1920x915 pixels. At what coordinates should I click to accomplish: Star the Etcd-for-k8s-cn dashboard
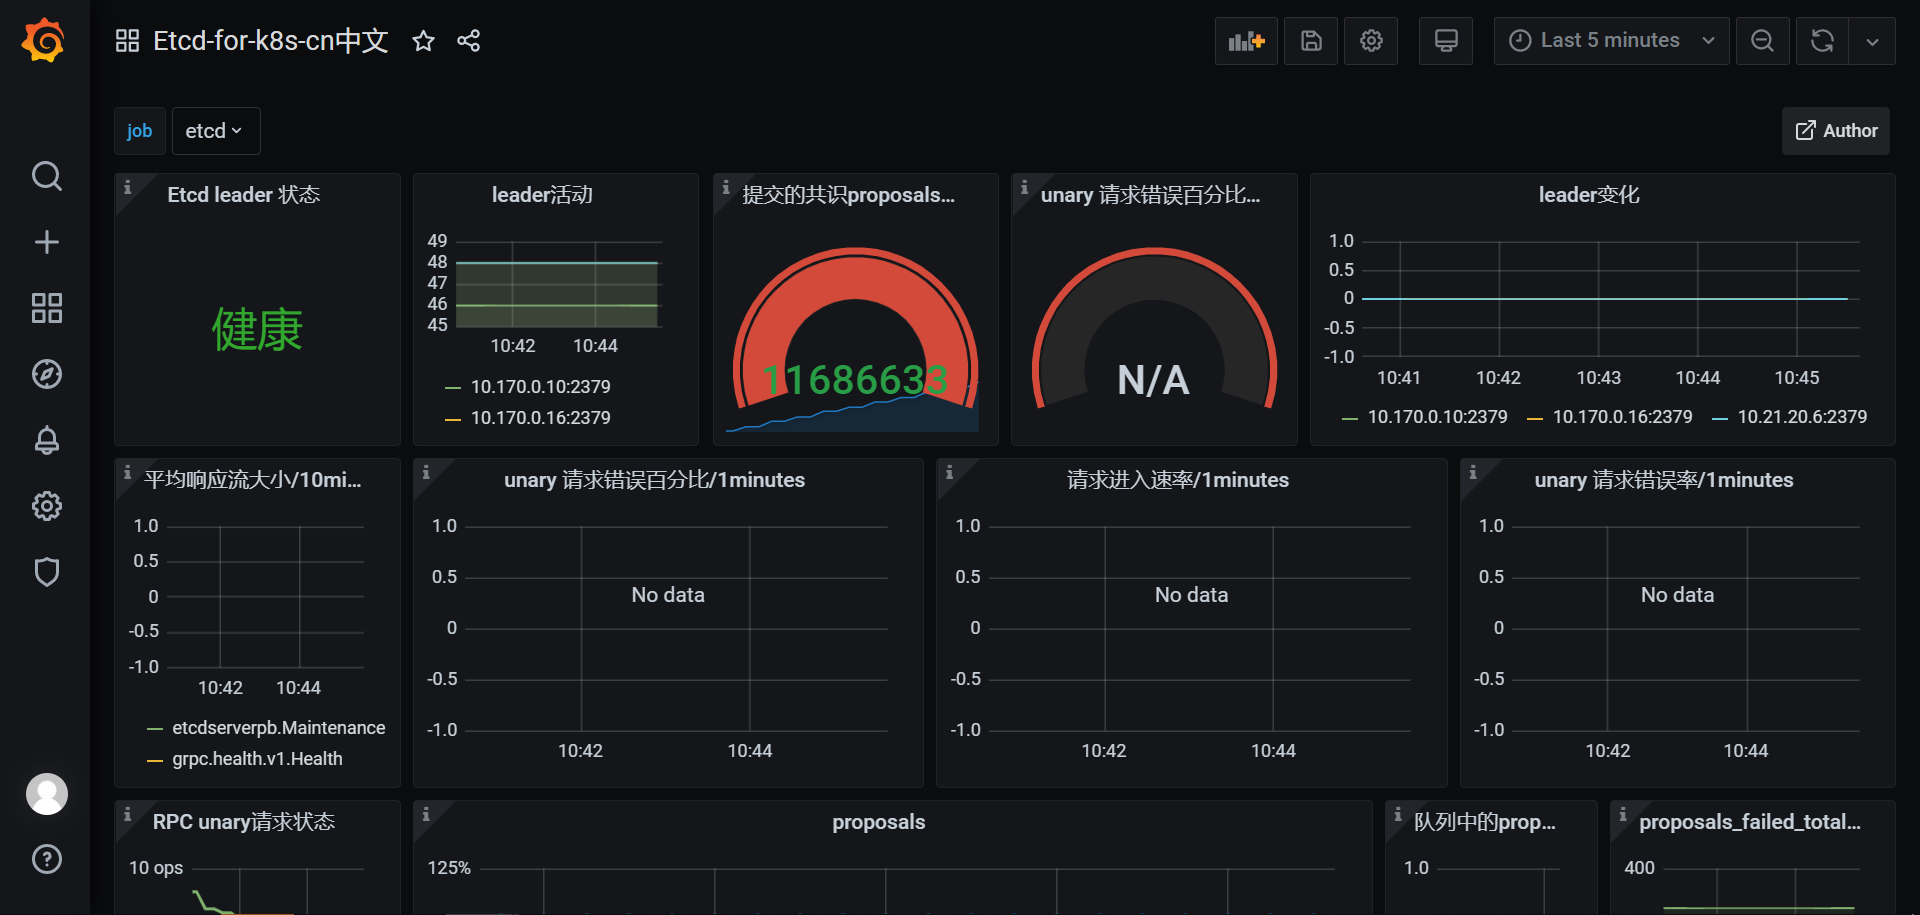[423, 41]
